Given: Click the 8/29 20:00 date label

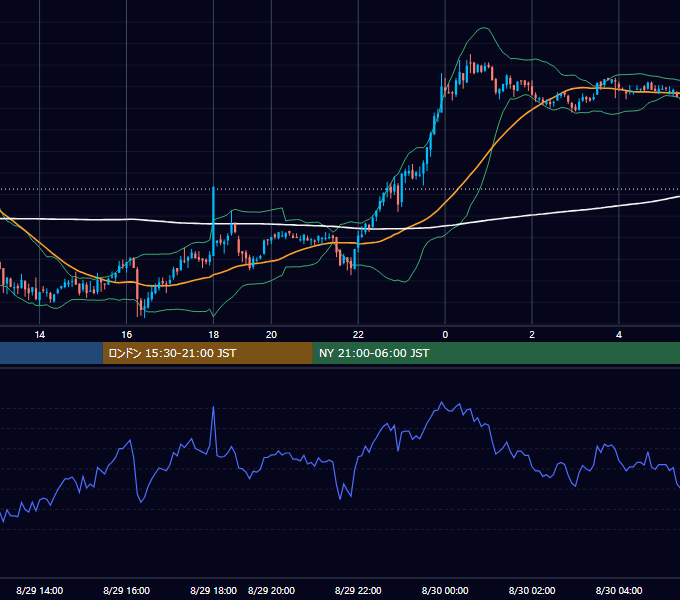Looking at the screenshot, I should pos(271,590).
